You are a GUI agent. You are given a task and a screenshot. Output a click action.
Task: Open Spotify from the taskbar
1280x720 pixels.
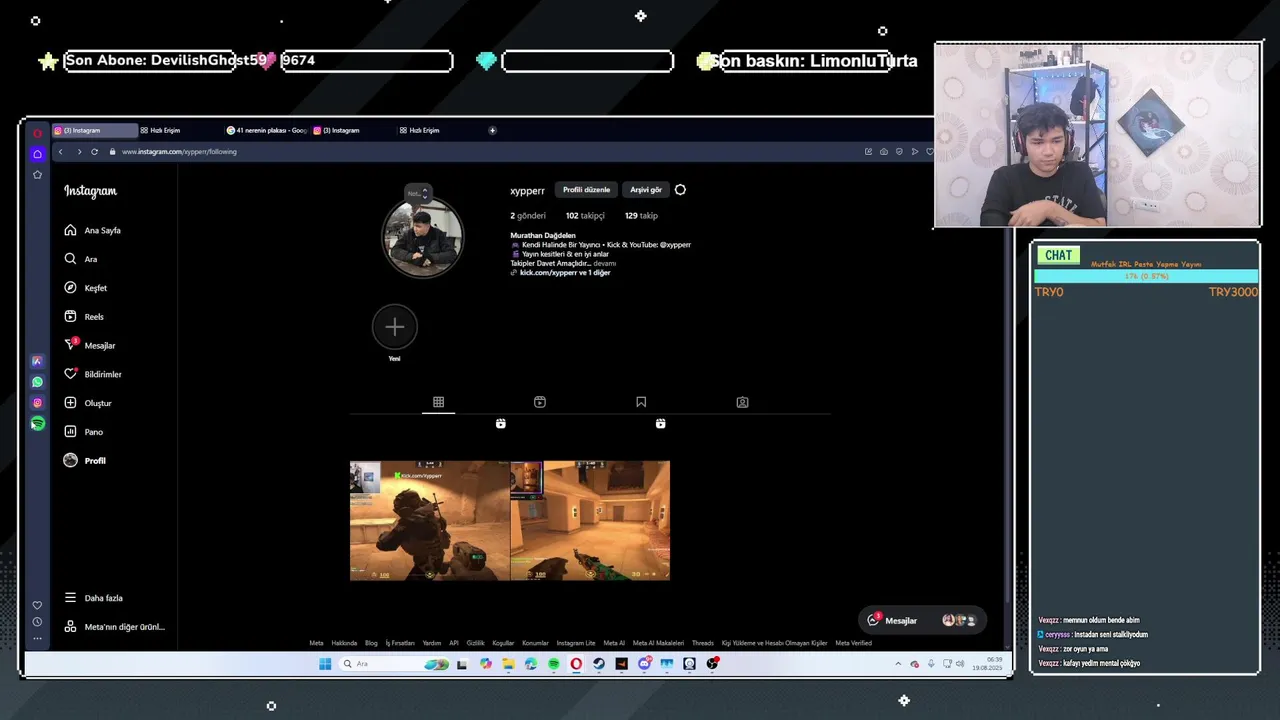pyautogui.click(x=554, y=664)
